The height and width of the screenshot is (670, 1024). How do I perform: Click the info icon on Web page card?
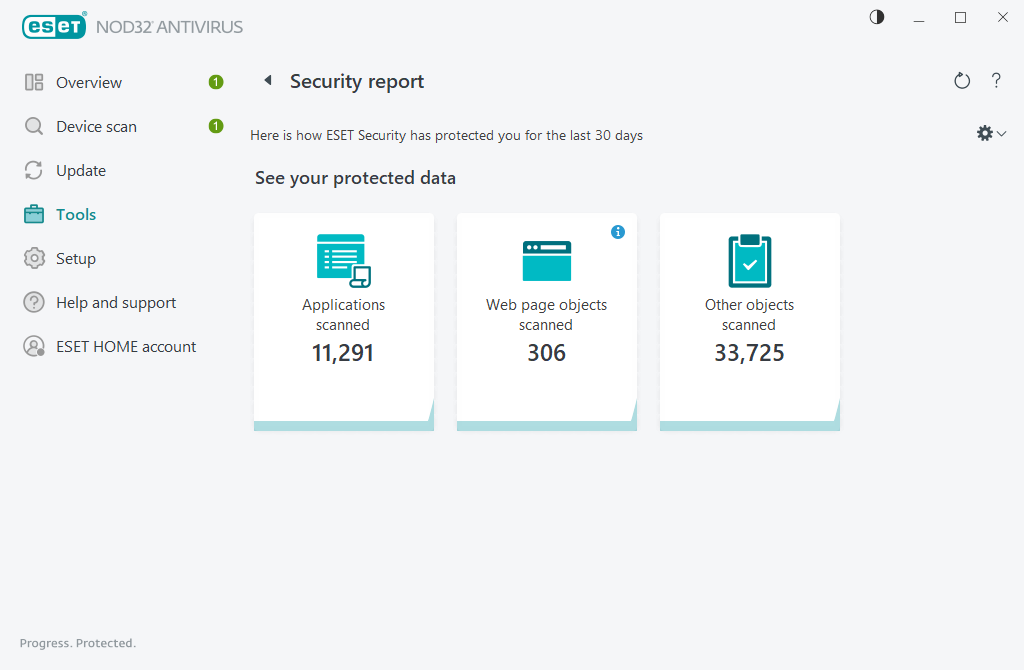coord(618,232)
